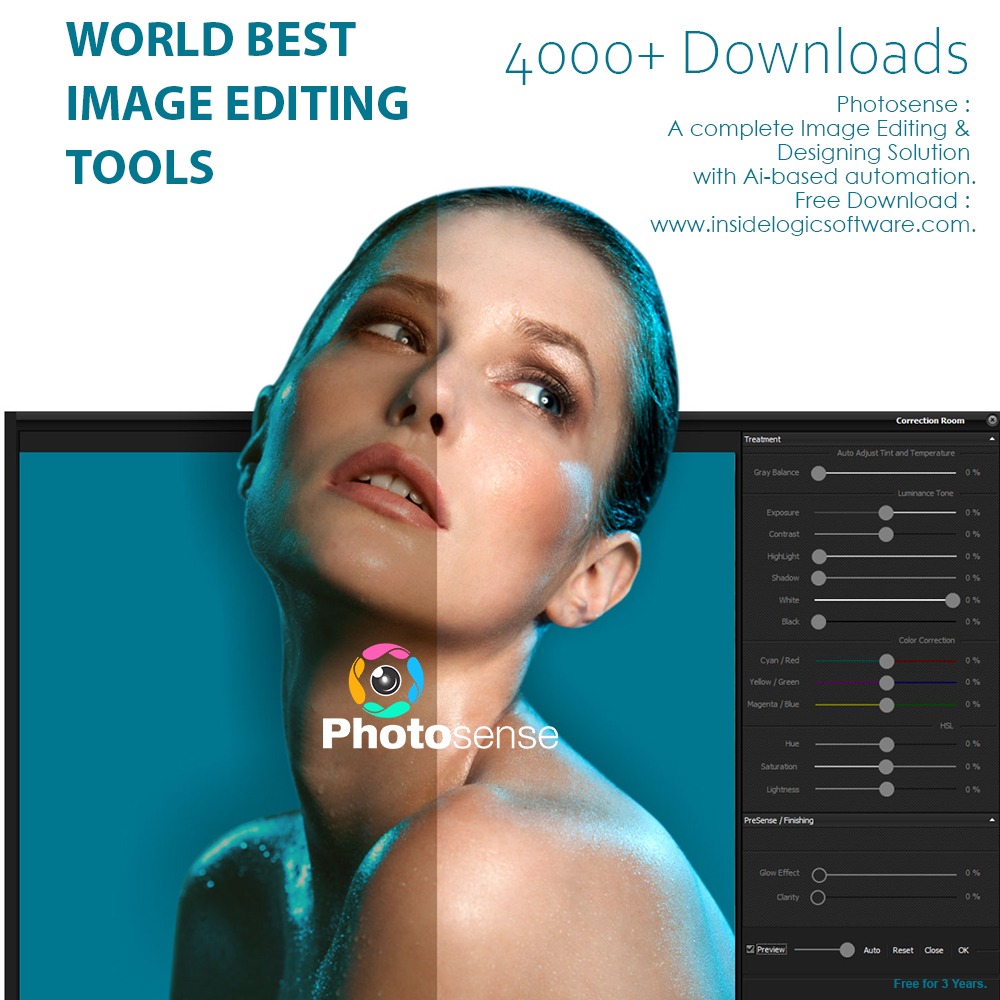
Task: Click the Close button
Action: pyautogui.click(x=934, y=950)
